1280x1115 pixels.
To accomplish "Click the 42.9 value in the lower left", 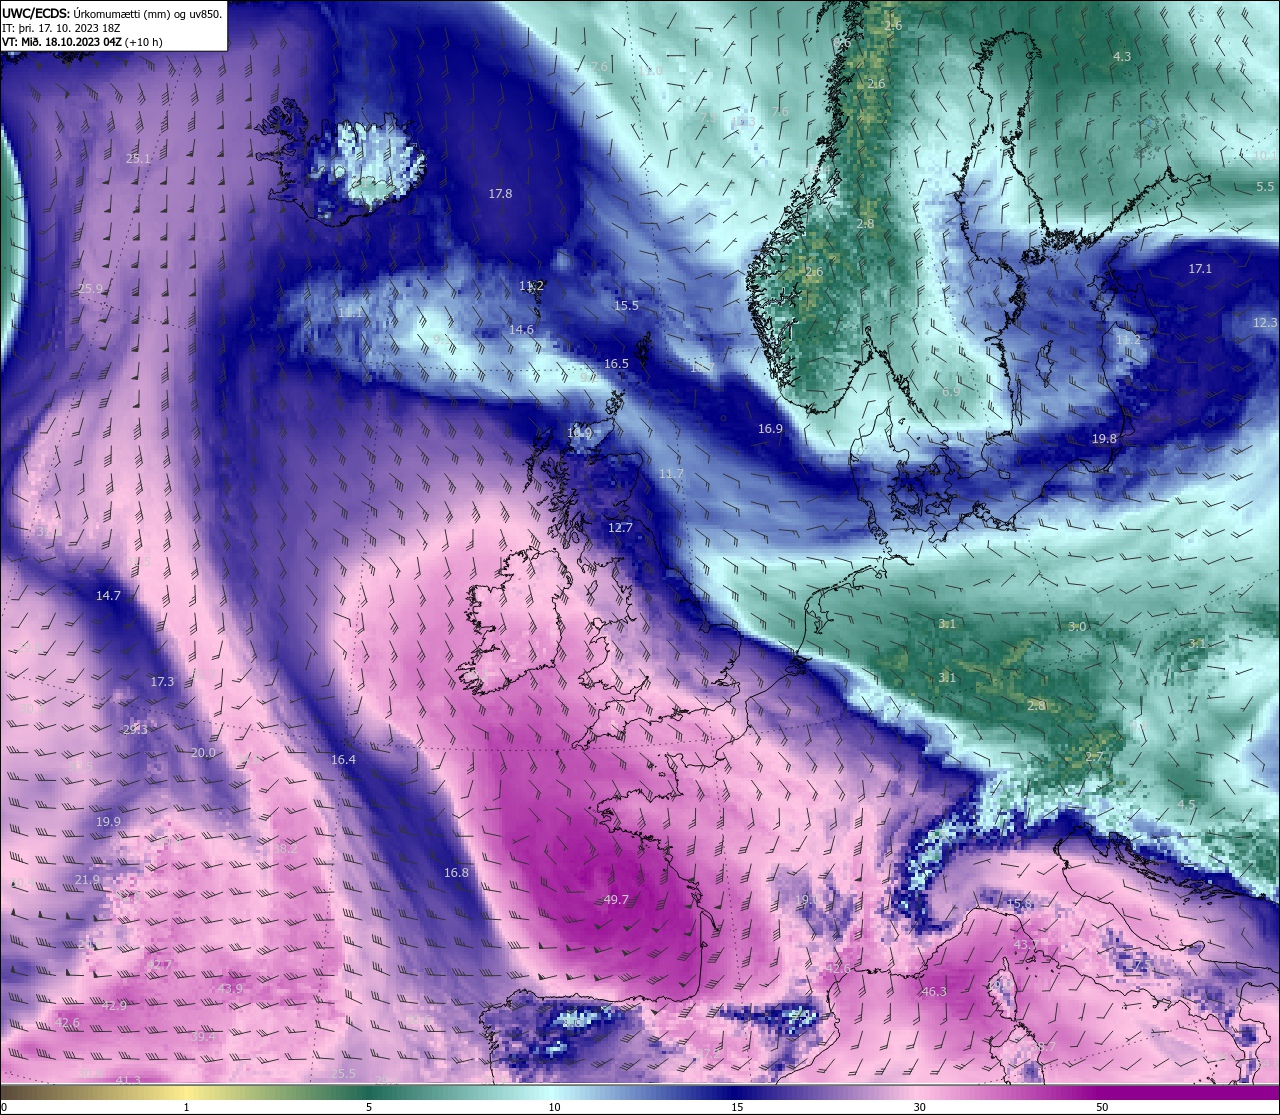I will 114,1006.
